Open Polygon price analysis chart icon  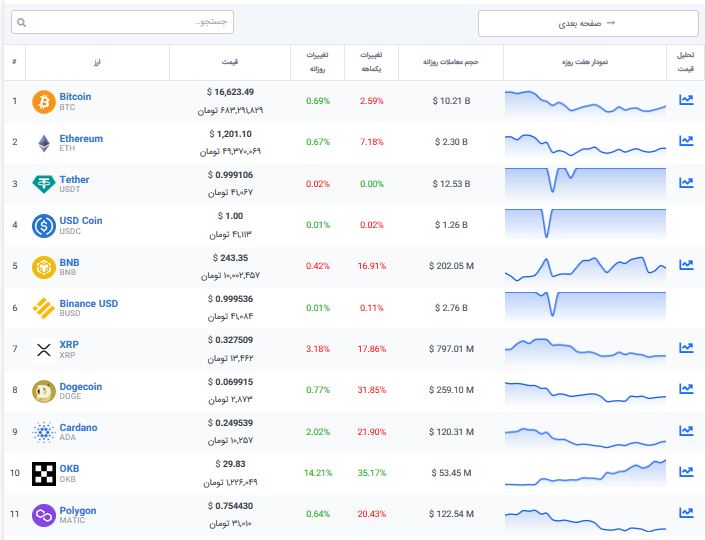tap(686, 513)
